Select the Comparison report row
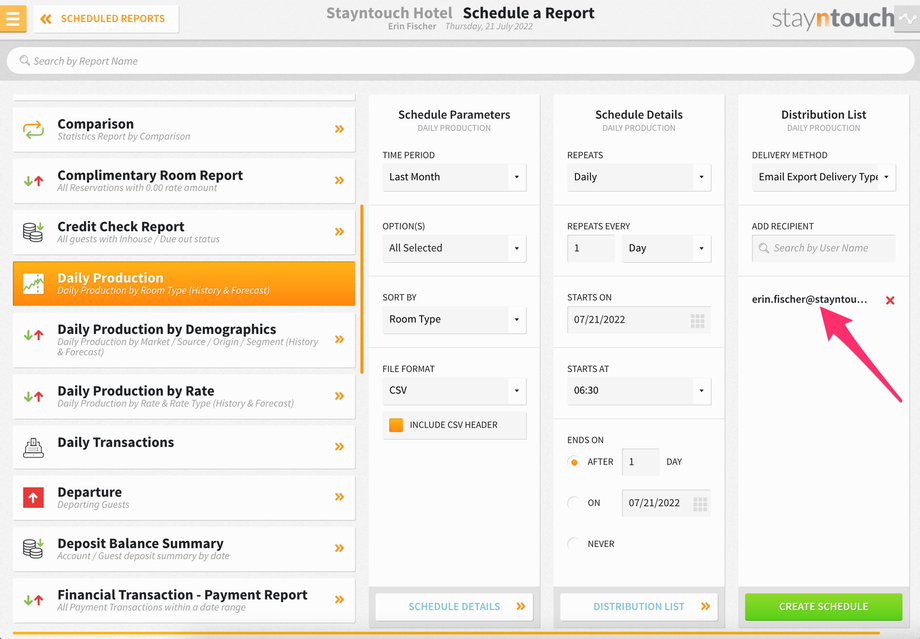 point(184,129)
